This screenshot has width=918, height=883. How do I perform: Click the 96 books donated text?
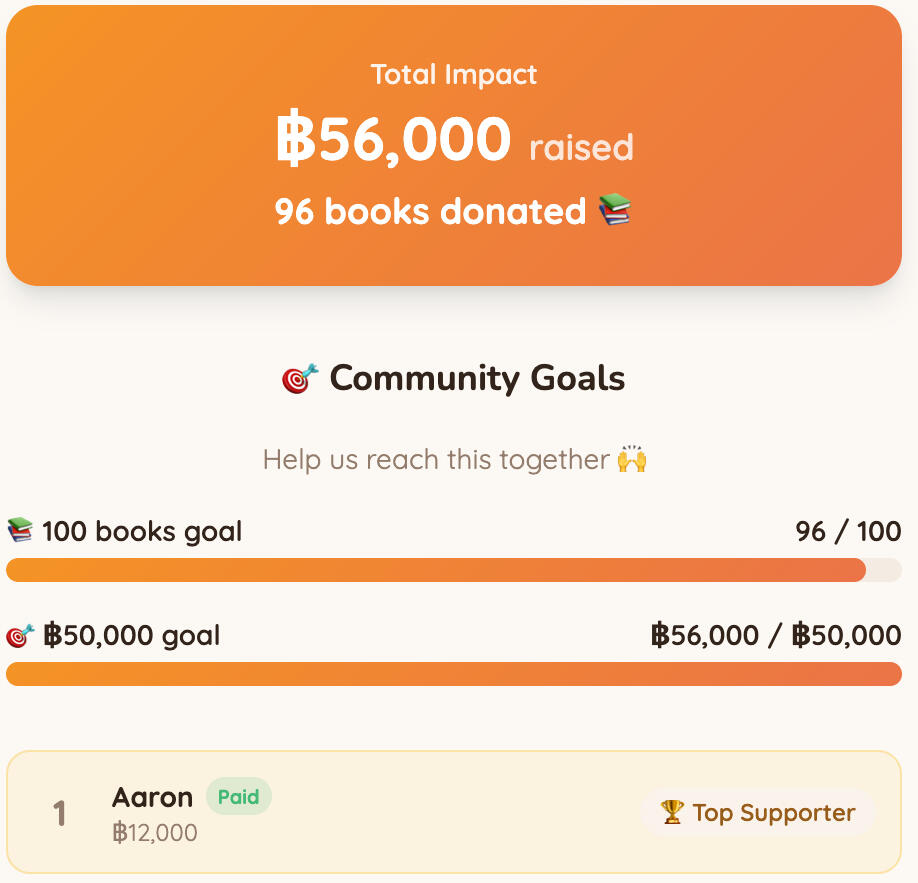(x=430, y=211)
